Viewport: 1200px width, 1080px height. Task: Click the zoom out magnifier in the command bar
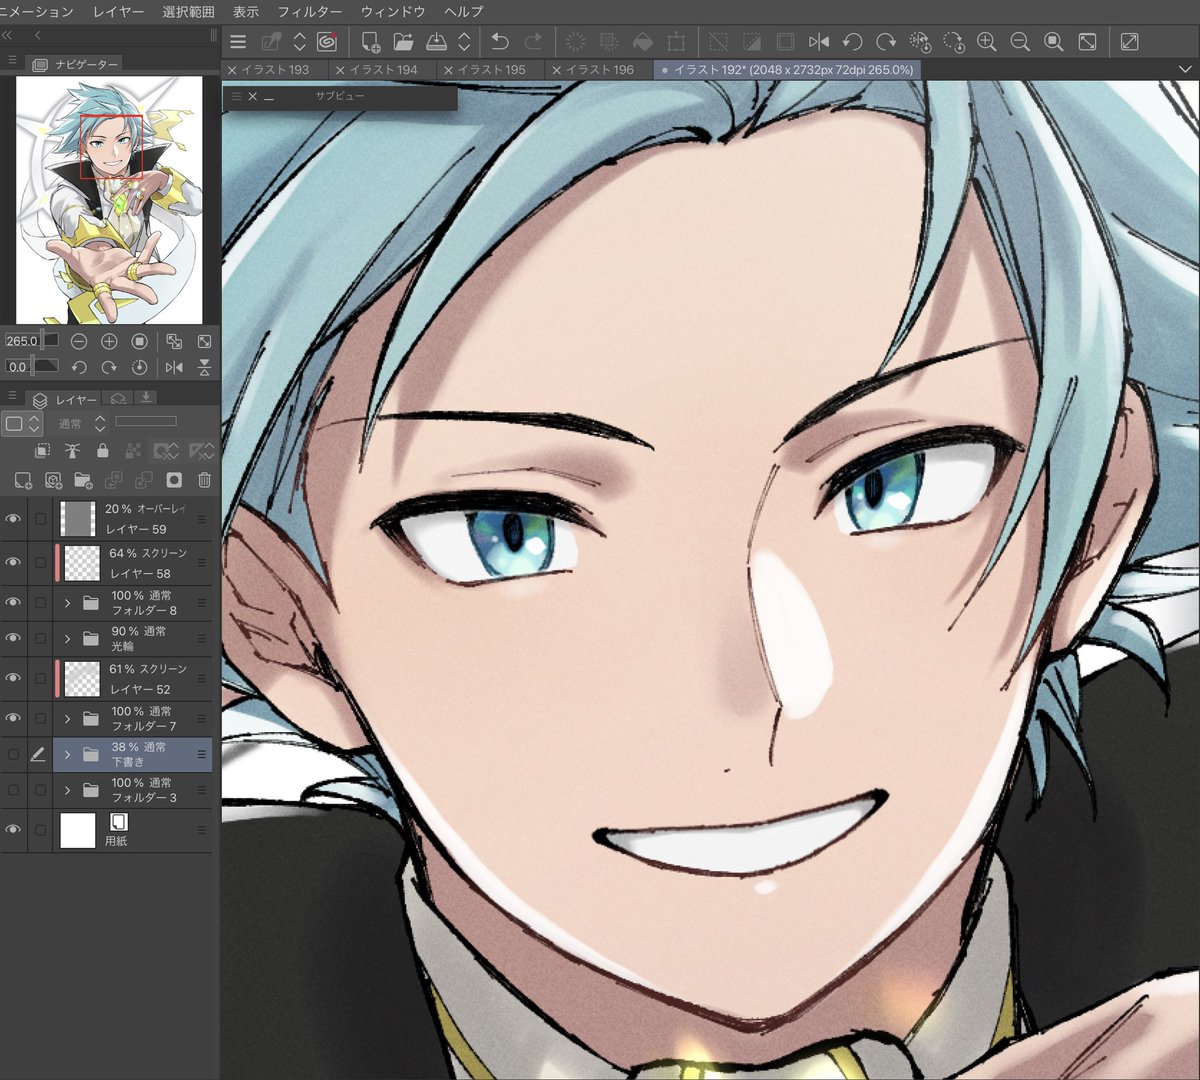coord(1020,42)
